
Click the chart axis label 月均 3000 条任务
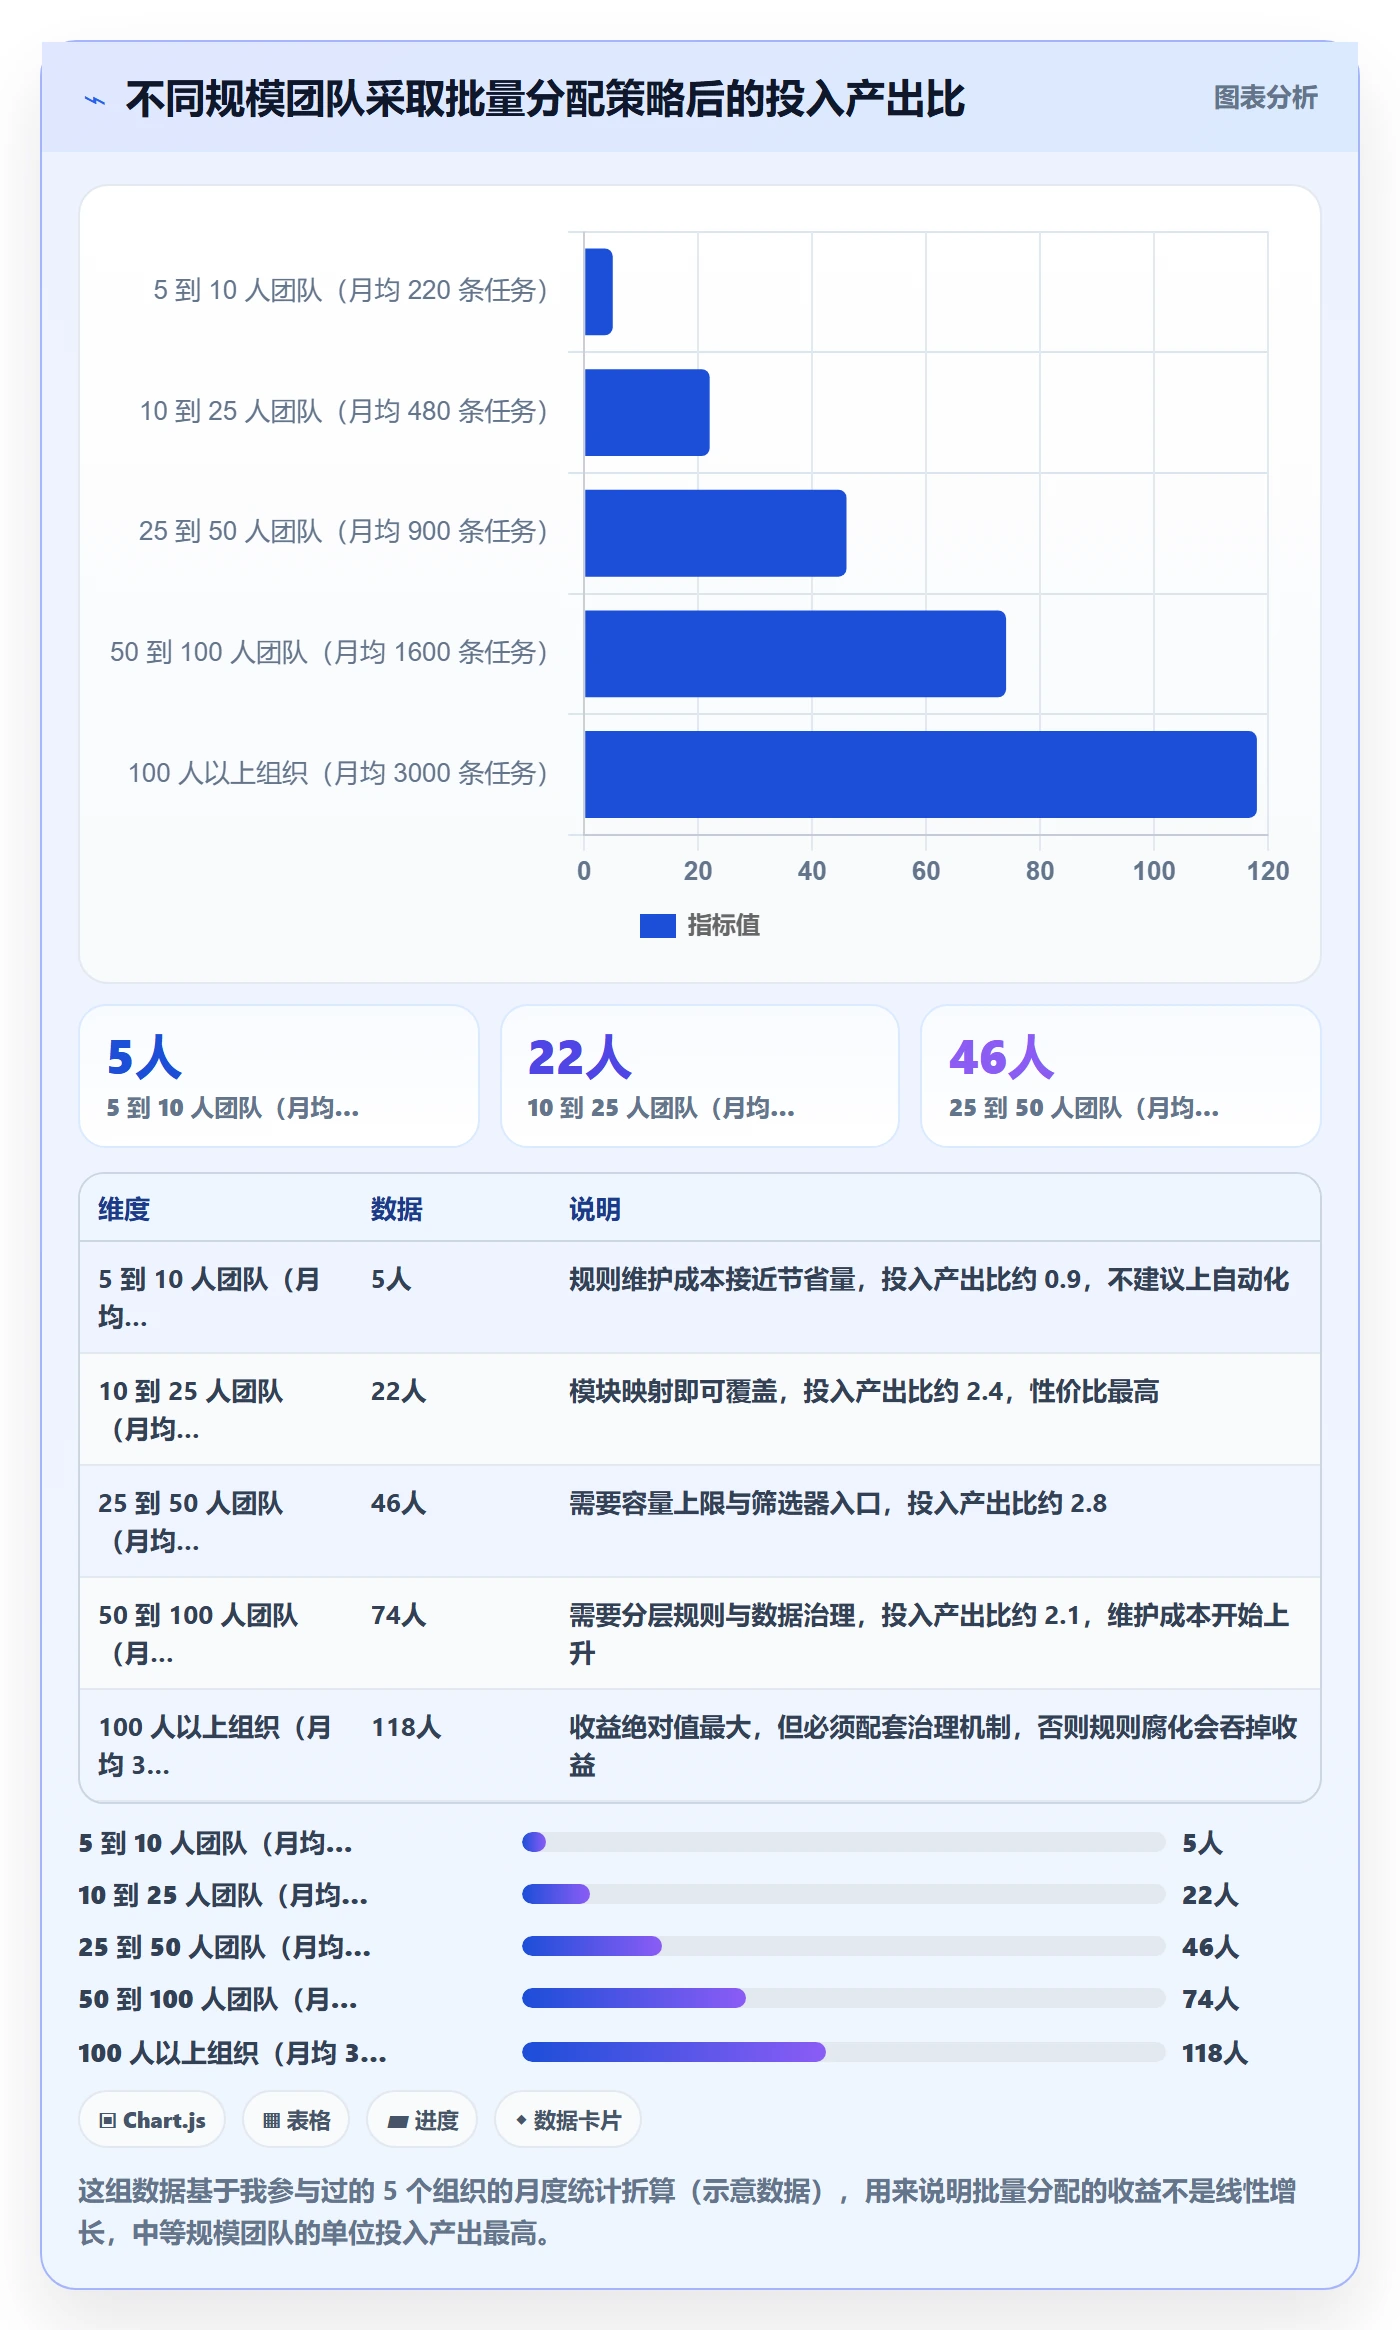(338, 773)
